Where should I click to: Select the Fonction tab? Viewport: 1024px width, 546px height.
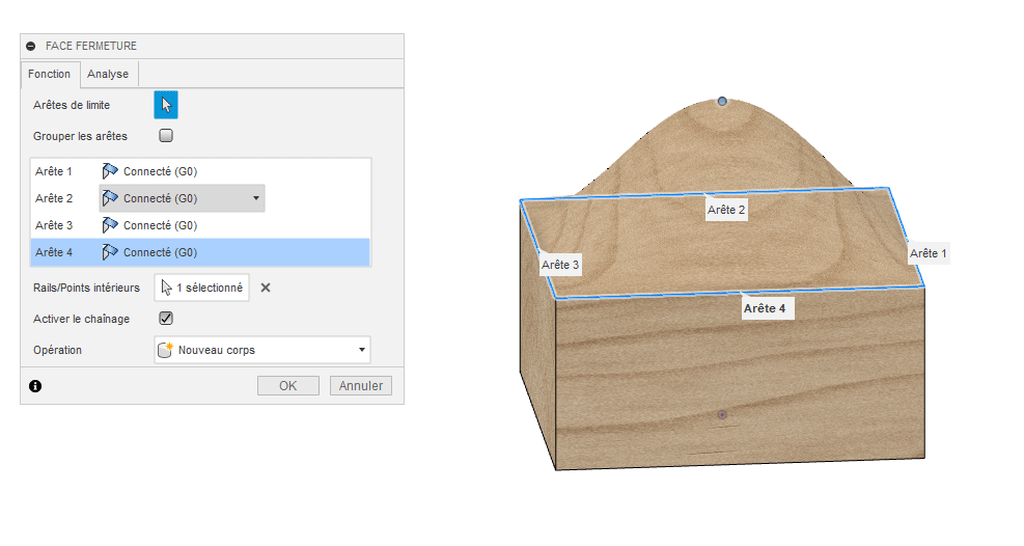point(50,74)
